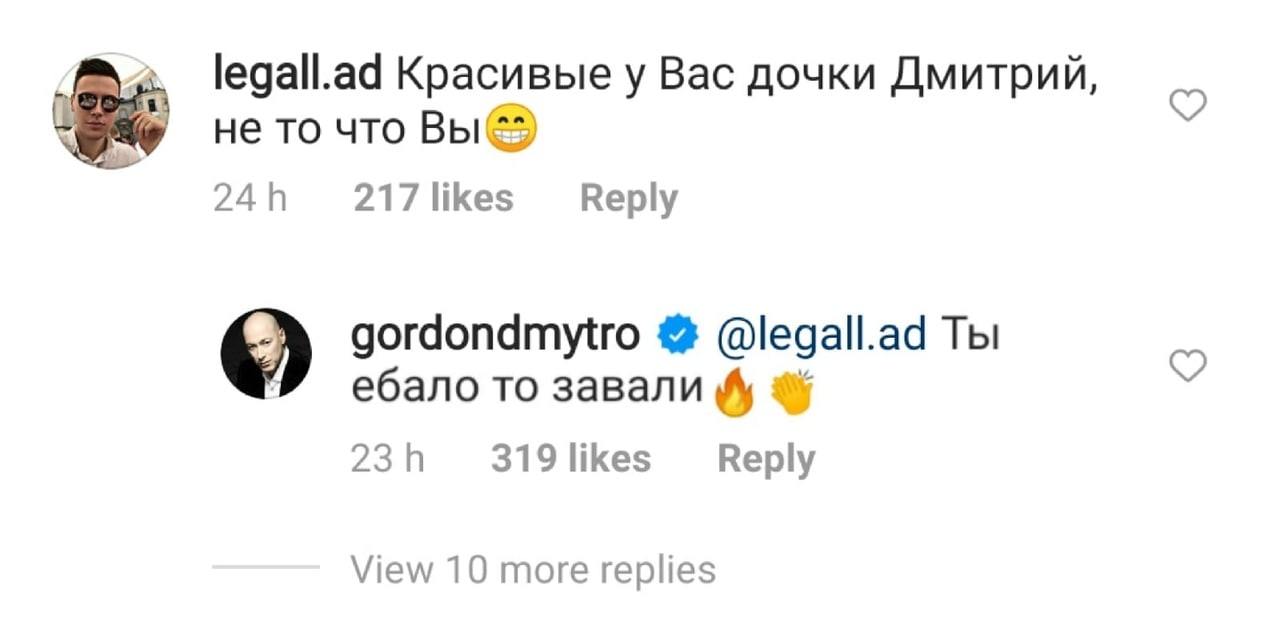The image size is (1280, 622).
Task: Click the grinning face emoji
Action: pyautogui.click(x=510, y=132)
